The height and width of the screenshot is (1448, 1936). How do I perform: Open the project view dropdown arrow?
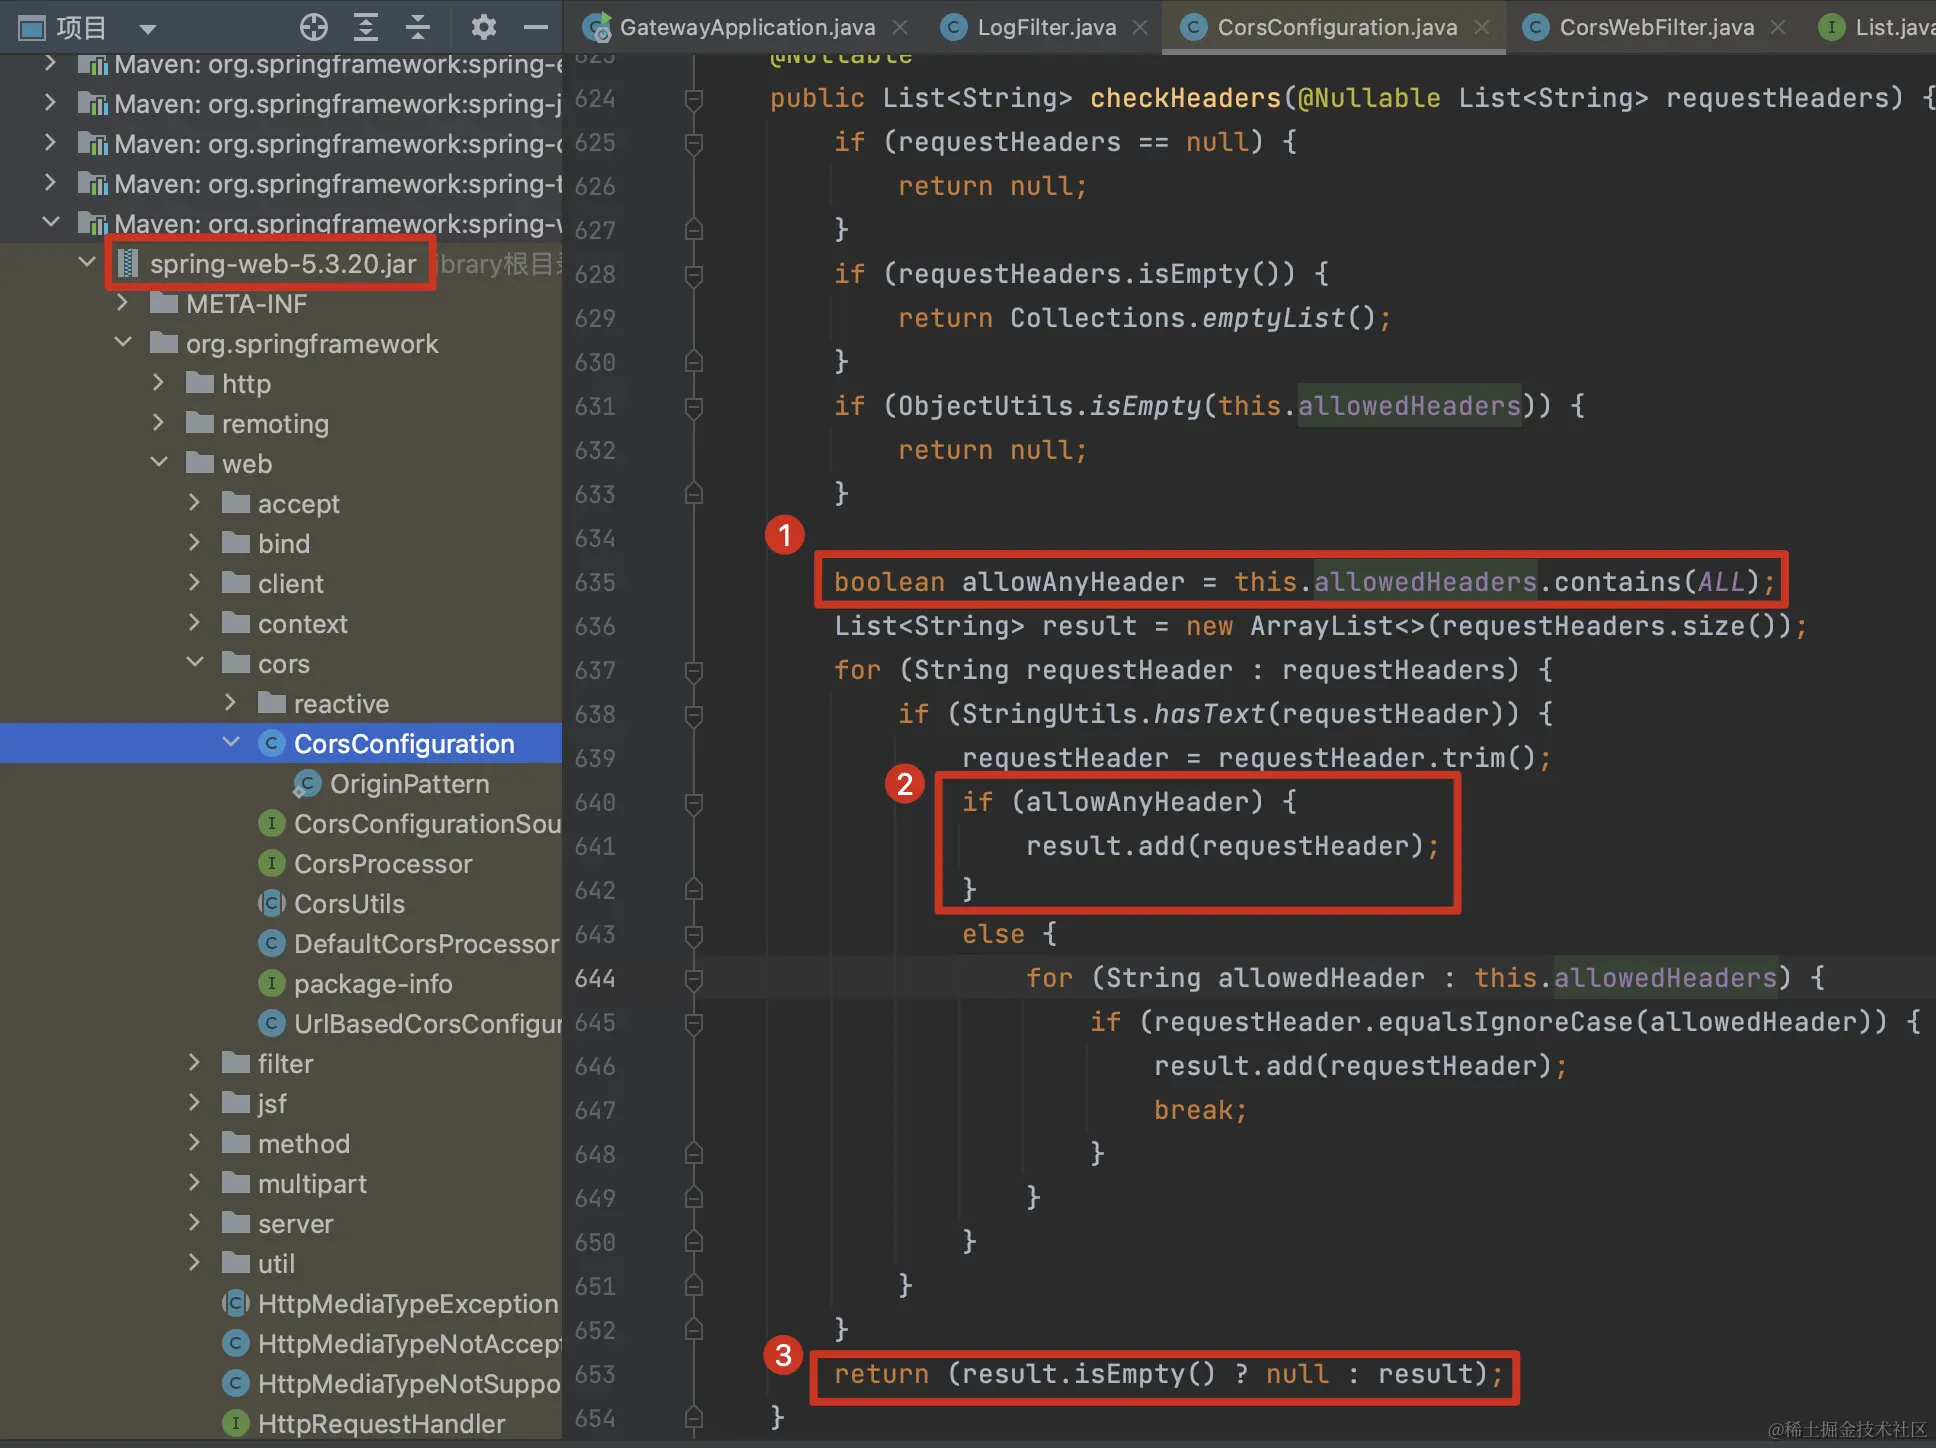point(148,29)
